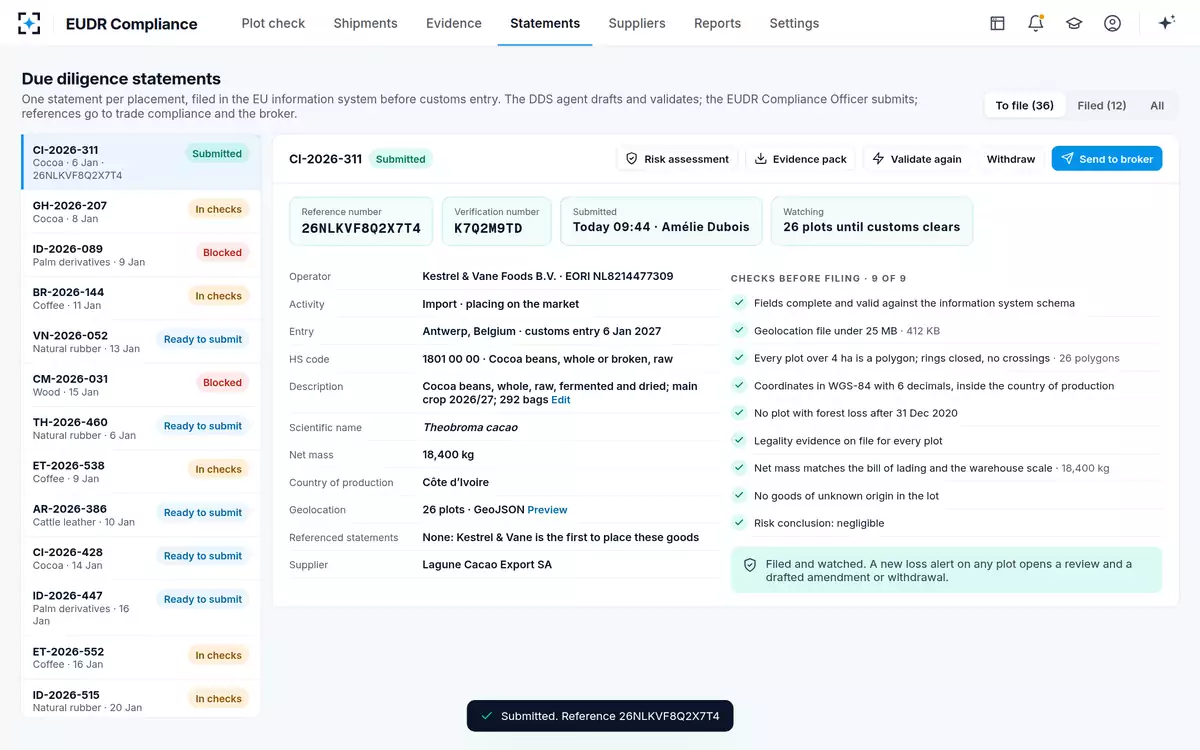Select statement VN-2026-052

coord(141,341)
